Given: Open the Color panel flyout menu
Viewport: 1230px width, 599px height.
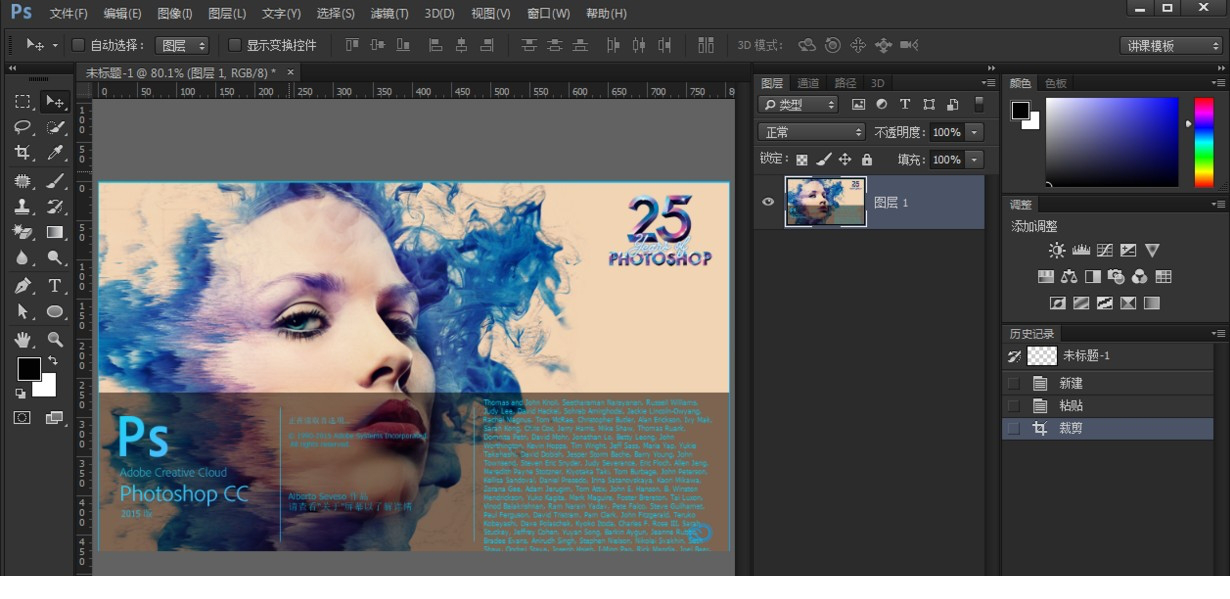Looking at the screenshot, I should click(1218, 83).
